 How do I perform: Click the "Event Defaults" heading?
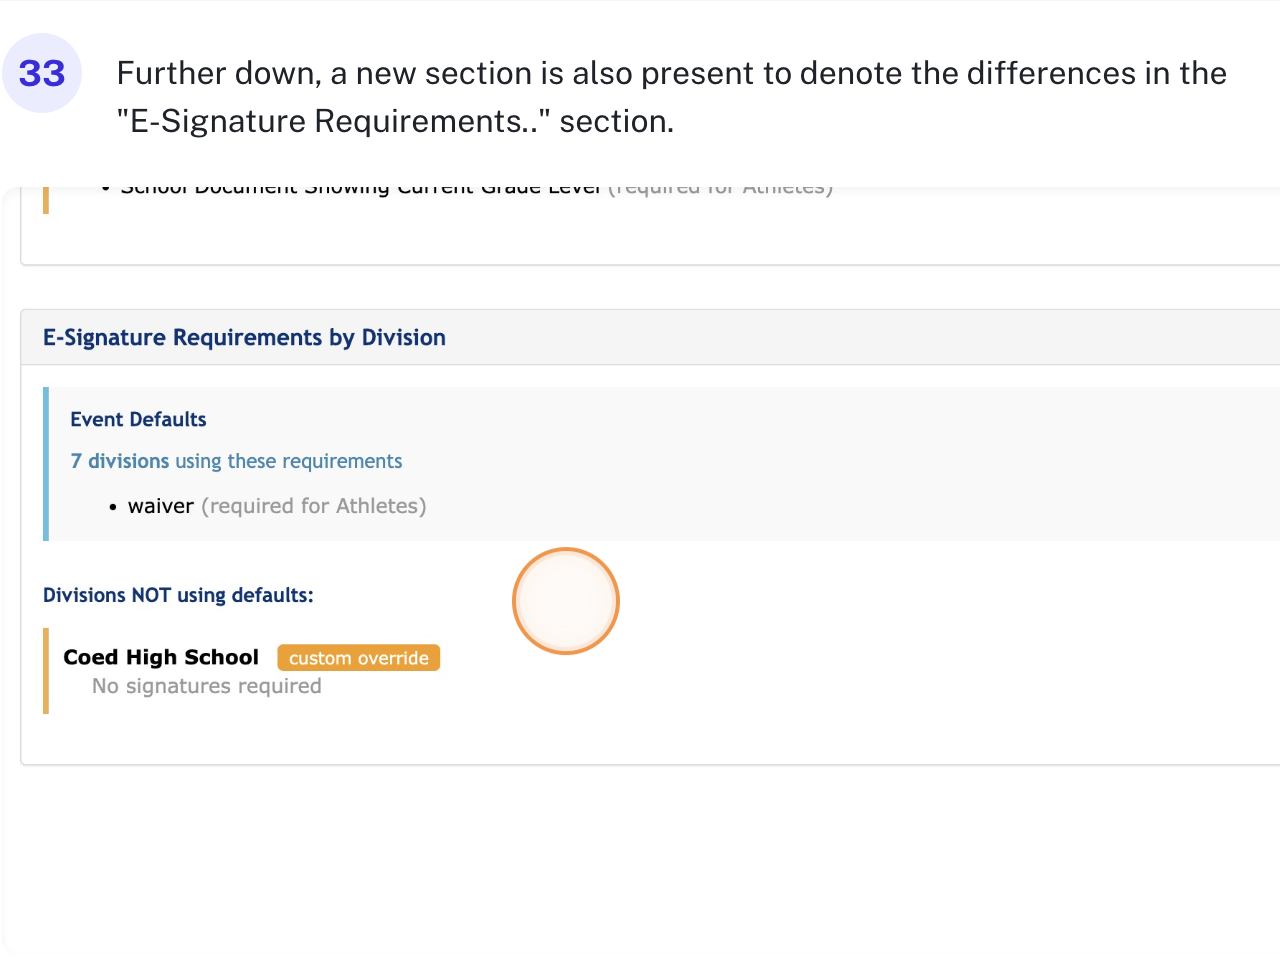pos(138,419)
